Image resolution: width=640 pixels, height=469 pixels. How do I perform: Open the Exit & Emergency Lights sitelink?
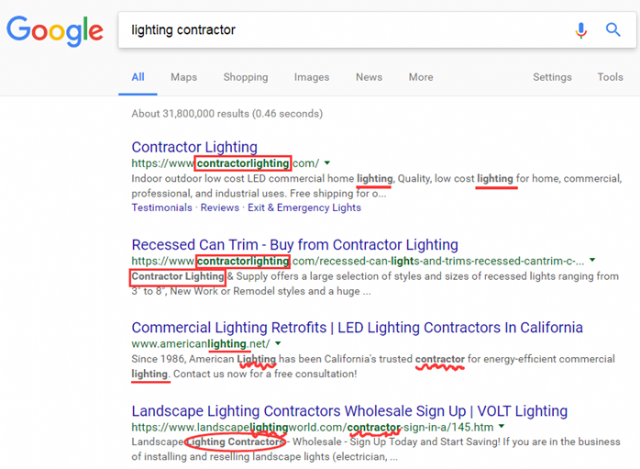pos(304,207)
